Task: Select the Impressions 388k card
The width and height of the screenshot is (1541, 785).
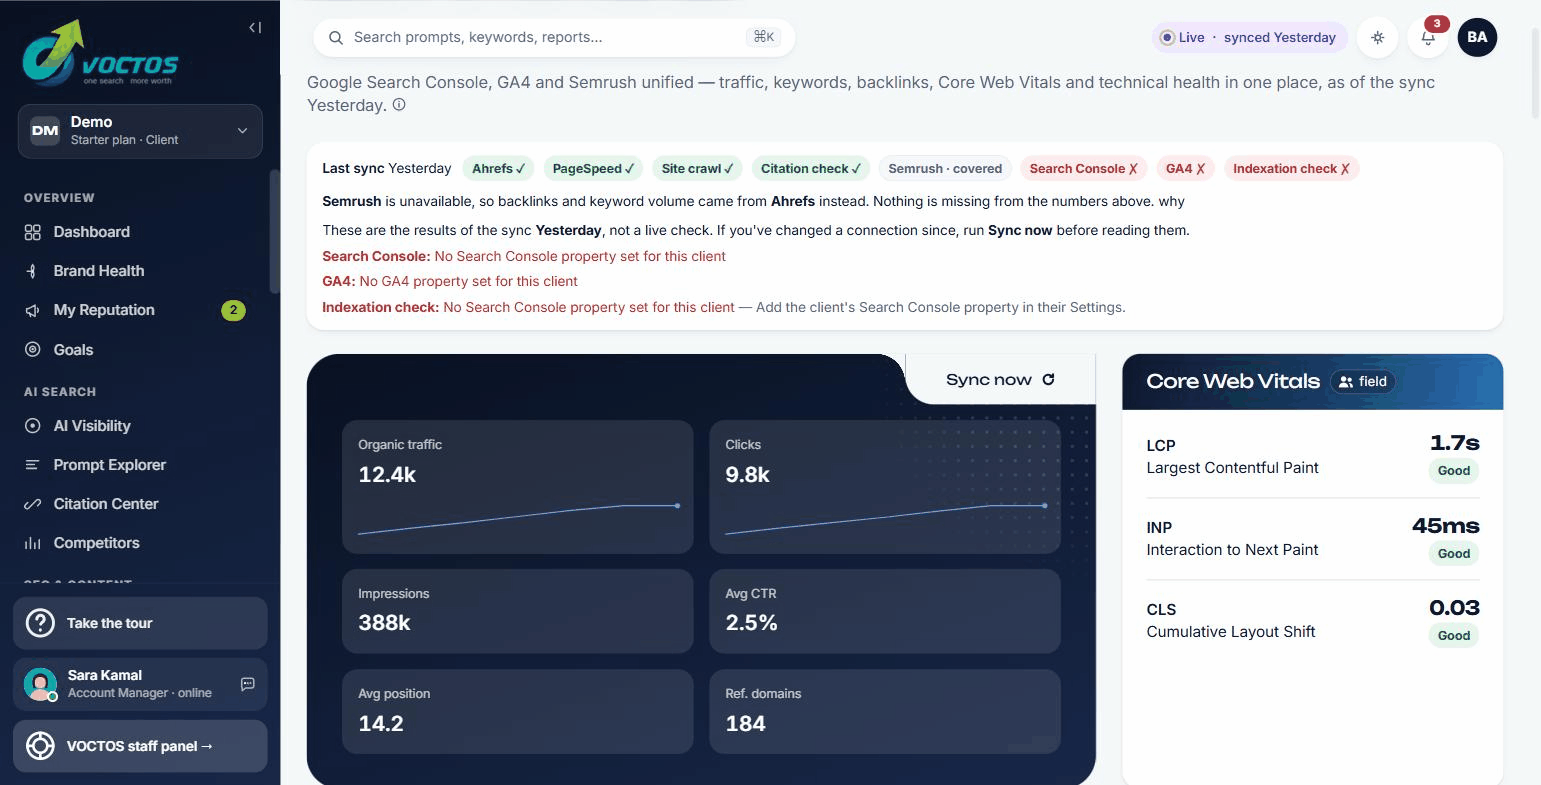Action: [518, 611]
